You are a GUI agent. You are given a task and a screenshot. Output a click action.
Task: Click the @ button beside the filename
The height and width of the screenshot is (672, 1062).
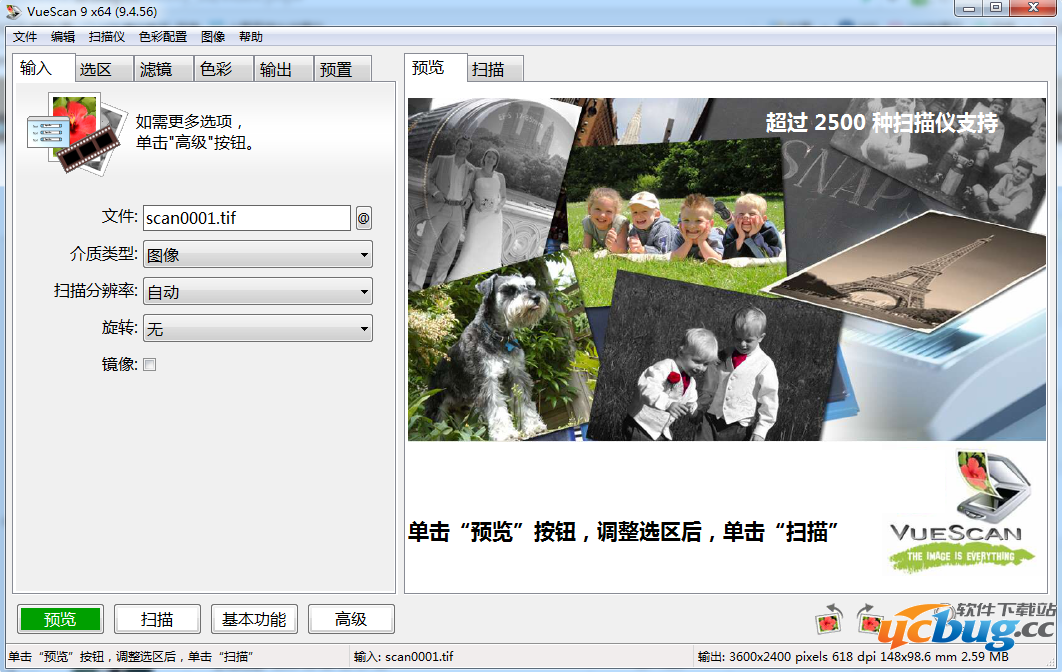click(x=363, y=217)
